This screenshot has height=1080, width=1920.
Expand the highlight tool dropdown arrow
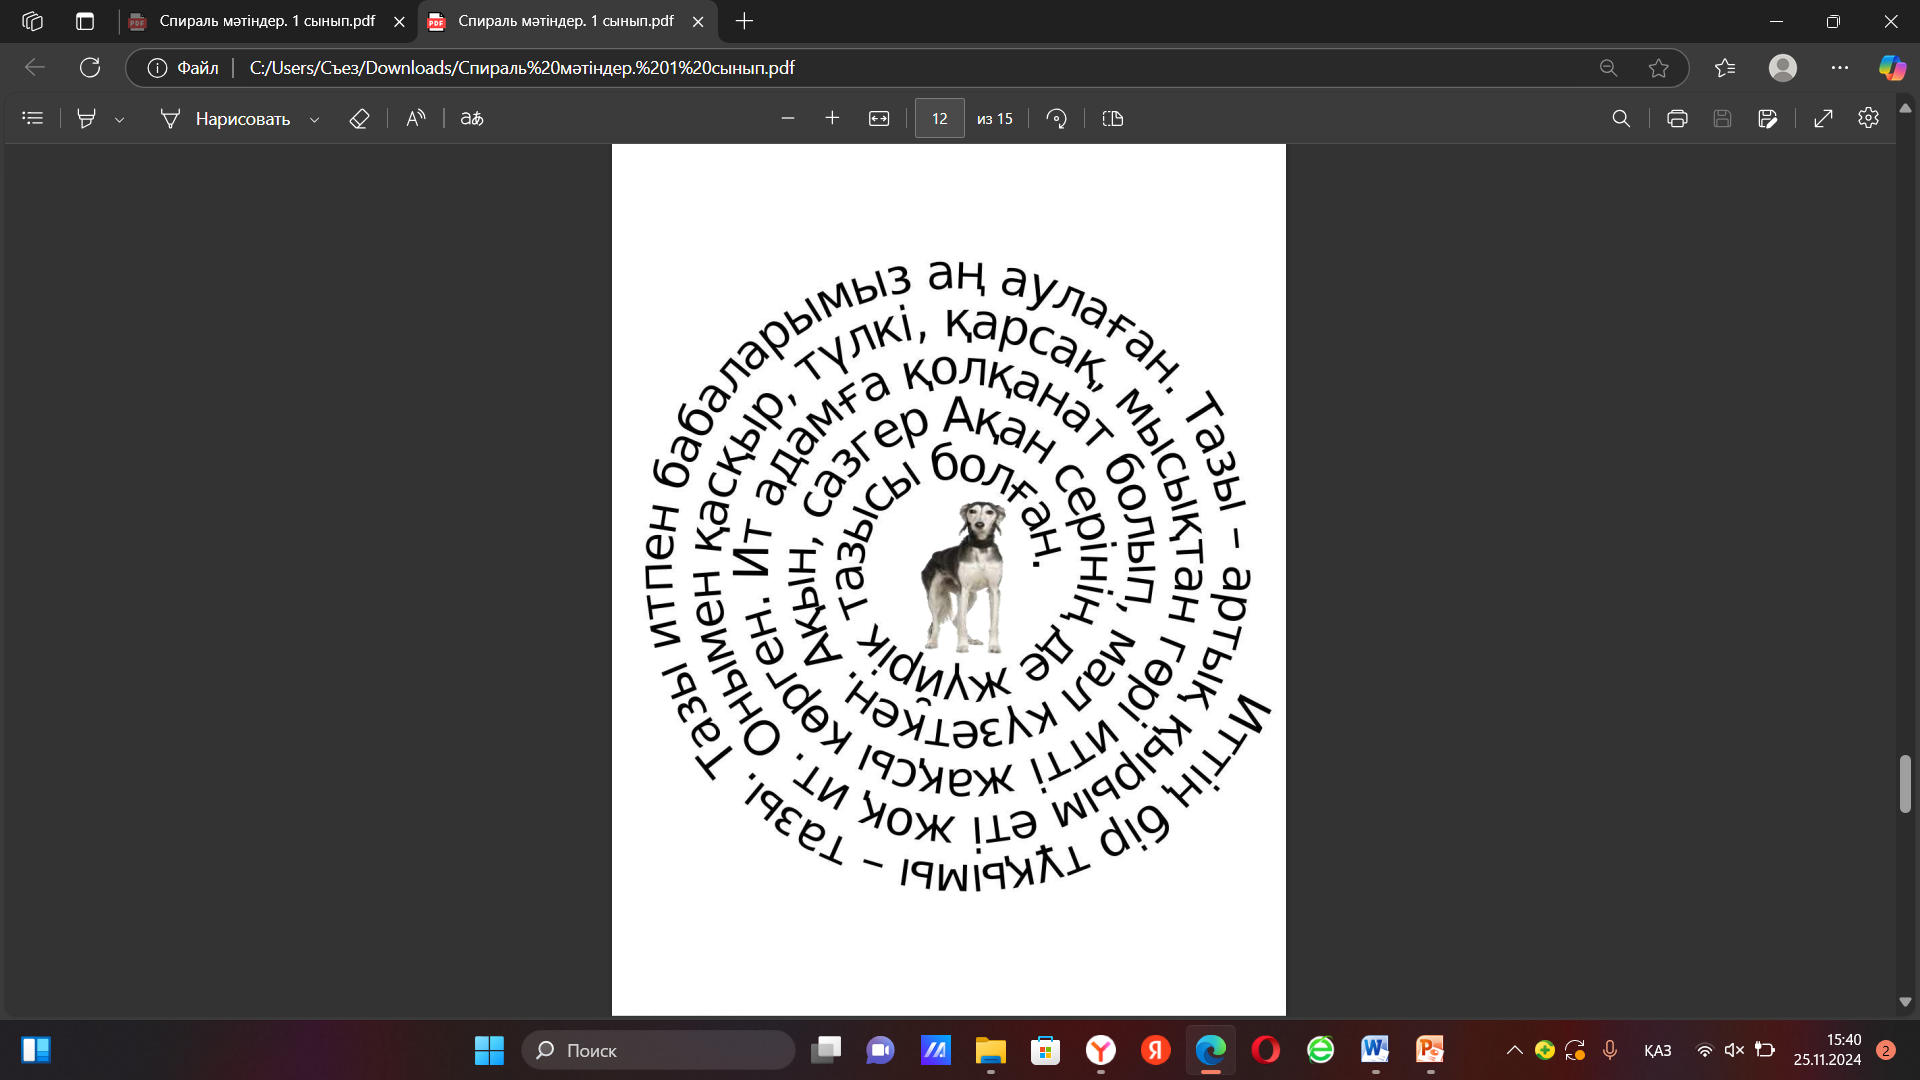click(120, 119)
